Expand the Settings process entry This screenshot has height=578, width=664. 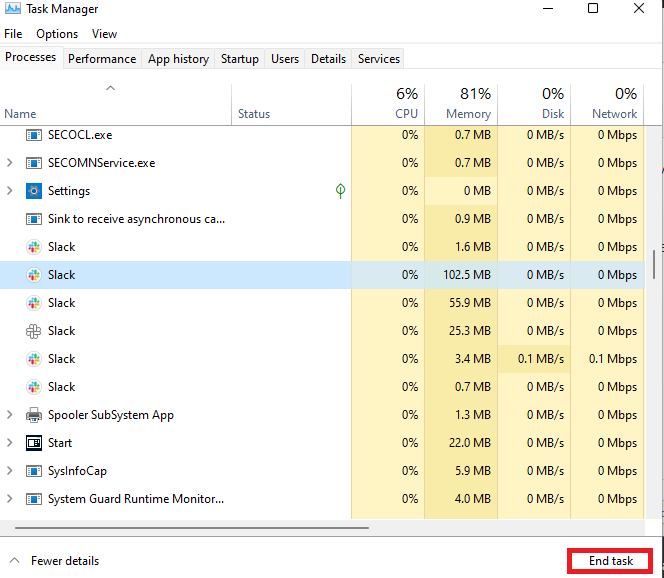[10, 191]
